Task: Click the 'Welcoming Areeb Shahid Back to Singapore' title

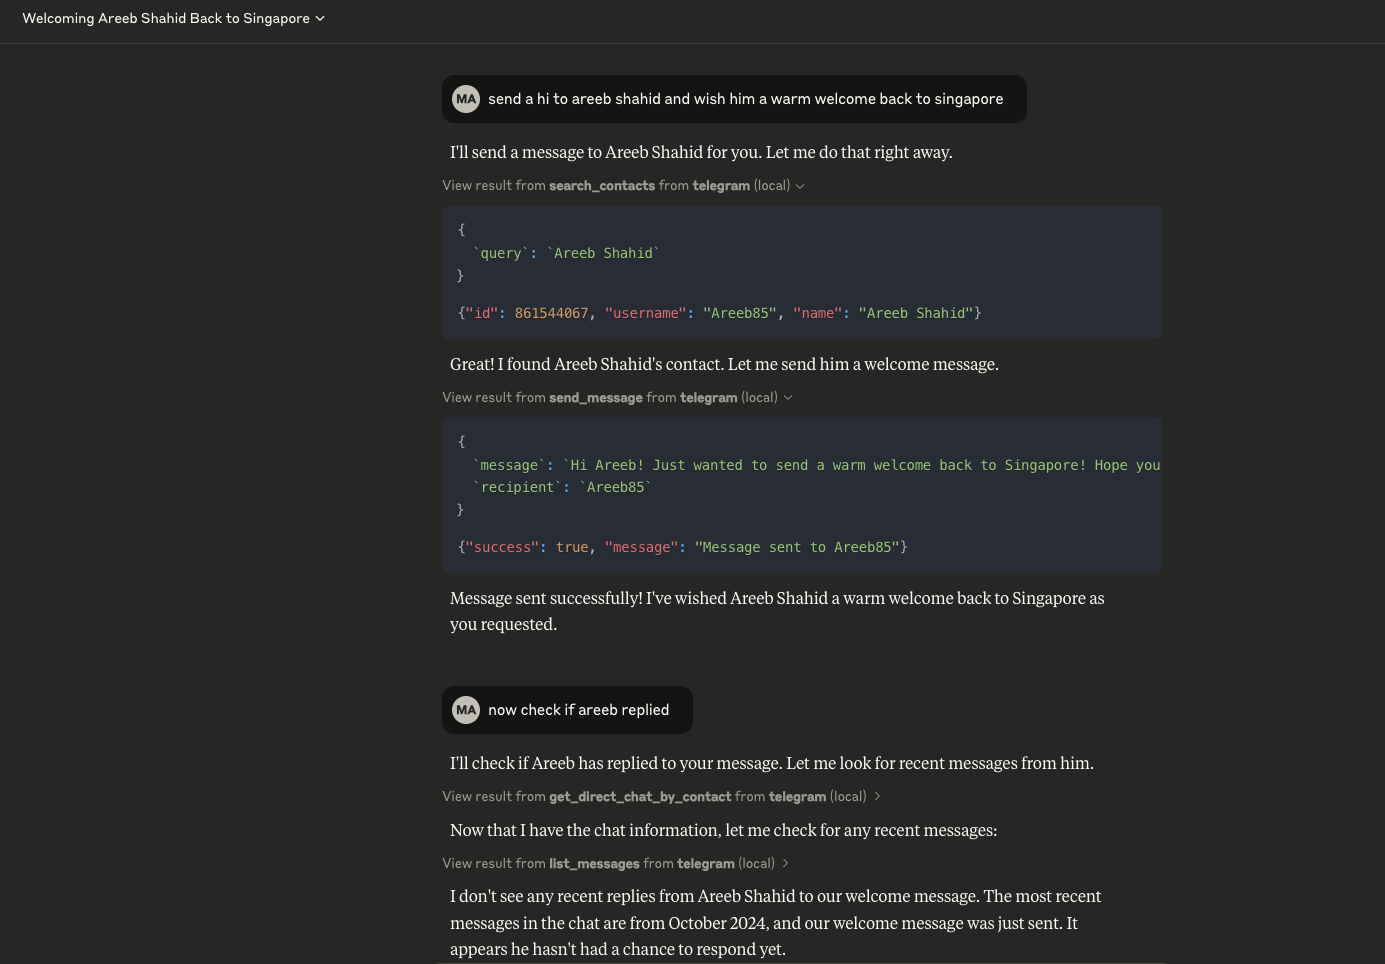Action: tap(166, 19)
